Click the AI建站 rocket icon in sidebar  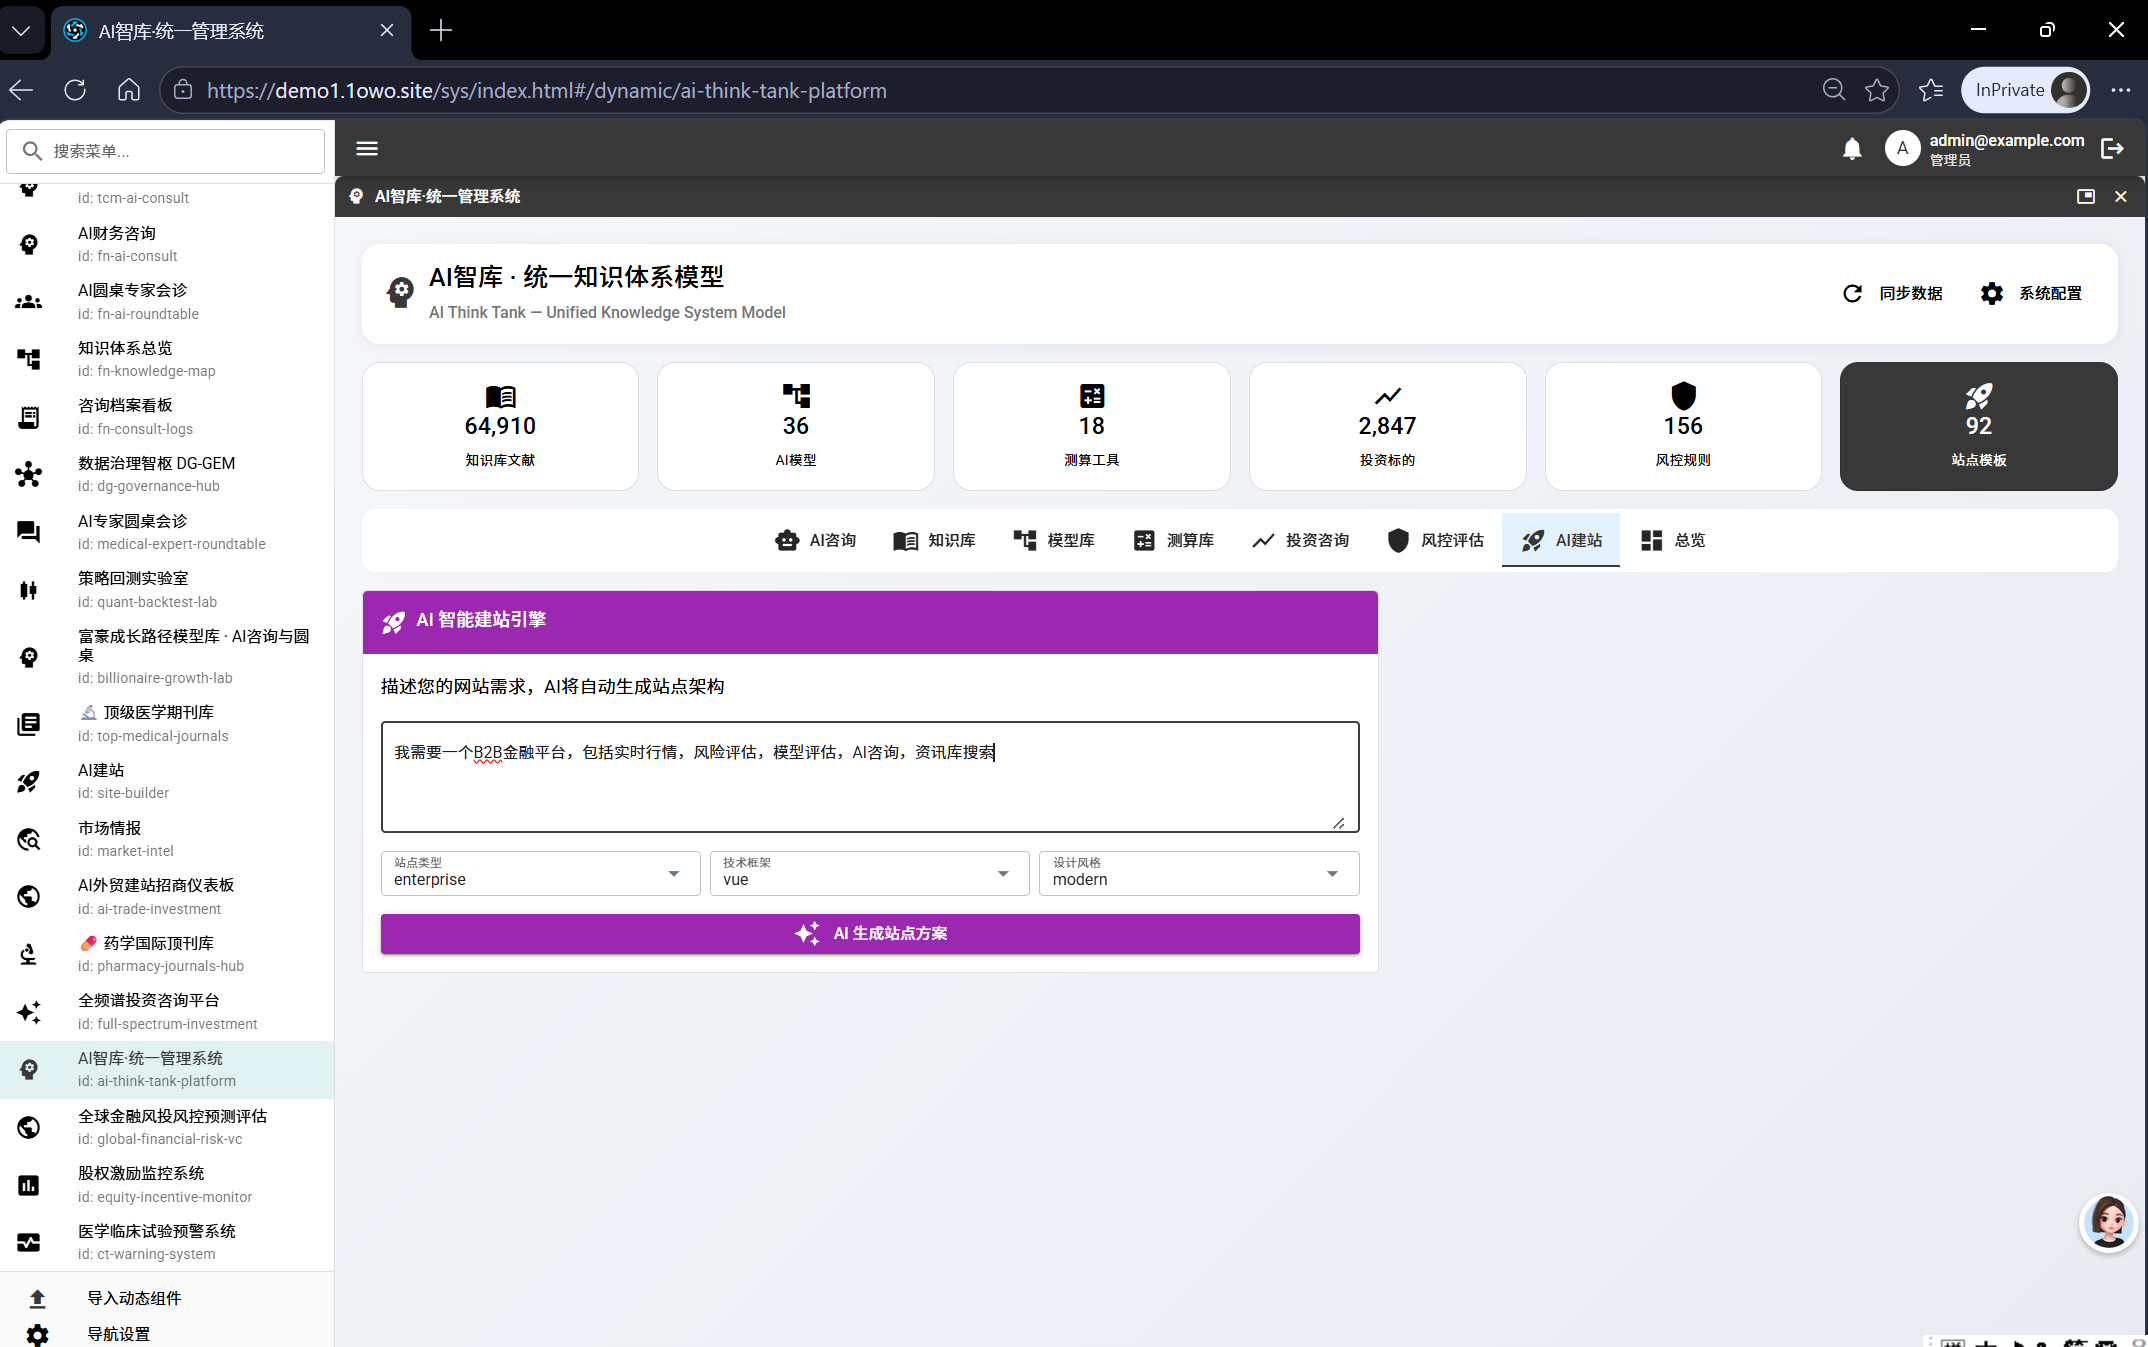coord(29,782)
